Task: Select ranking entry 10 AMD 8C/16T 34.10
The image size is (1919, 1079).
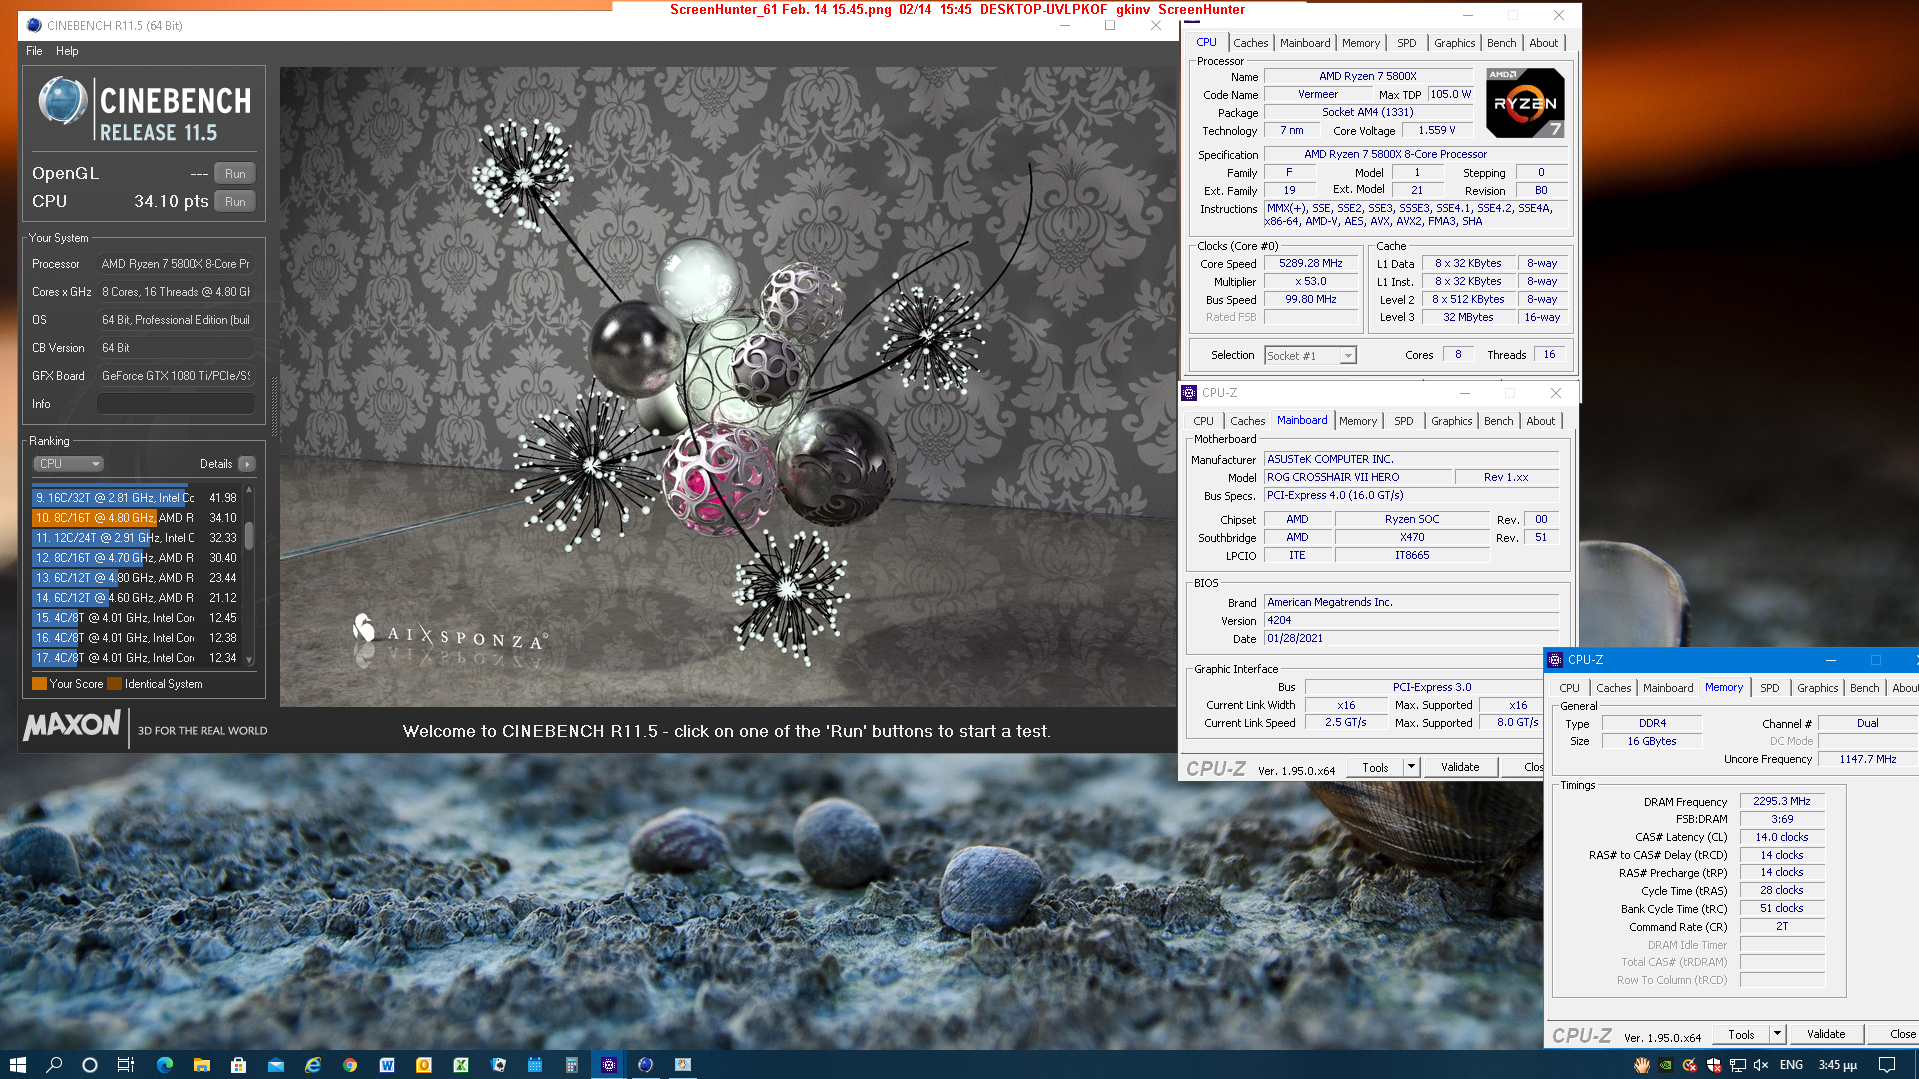Action: pyautogui.click(x=136, y=517)
